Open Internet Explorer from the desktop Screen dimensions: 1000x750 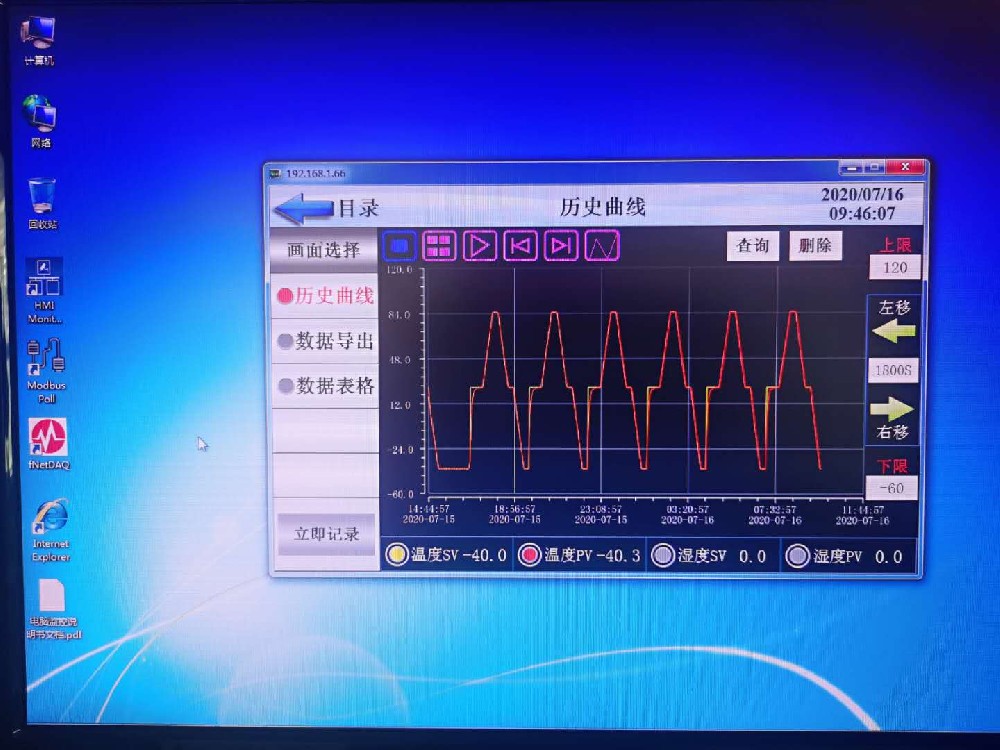tap(50, 518)
